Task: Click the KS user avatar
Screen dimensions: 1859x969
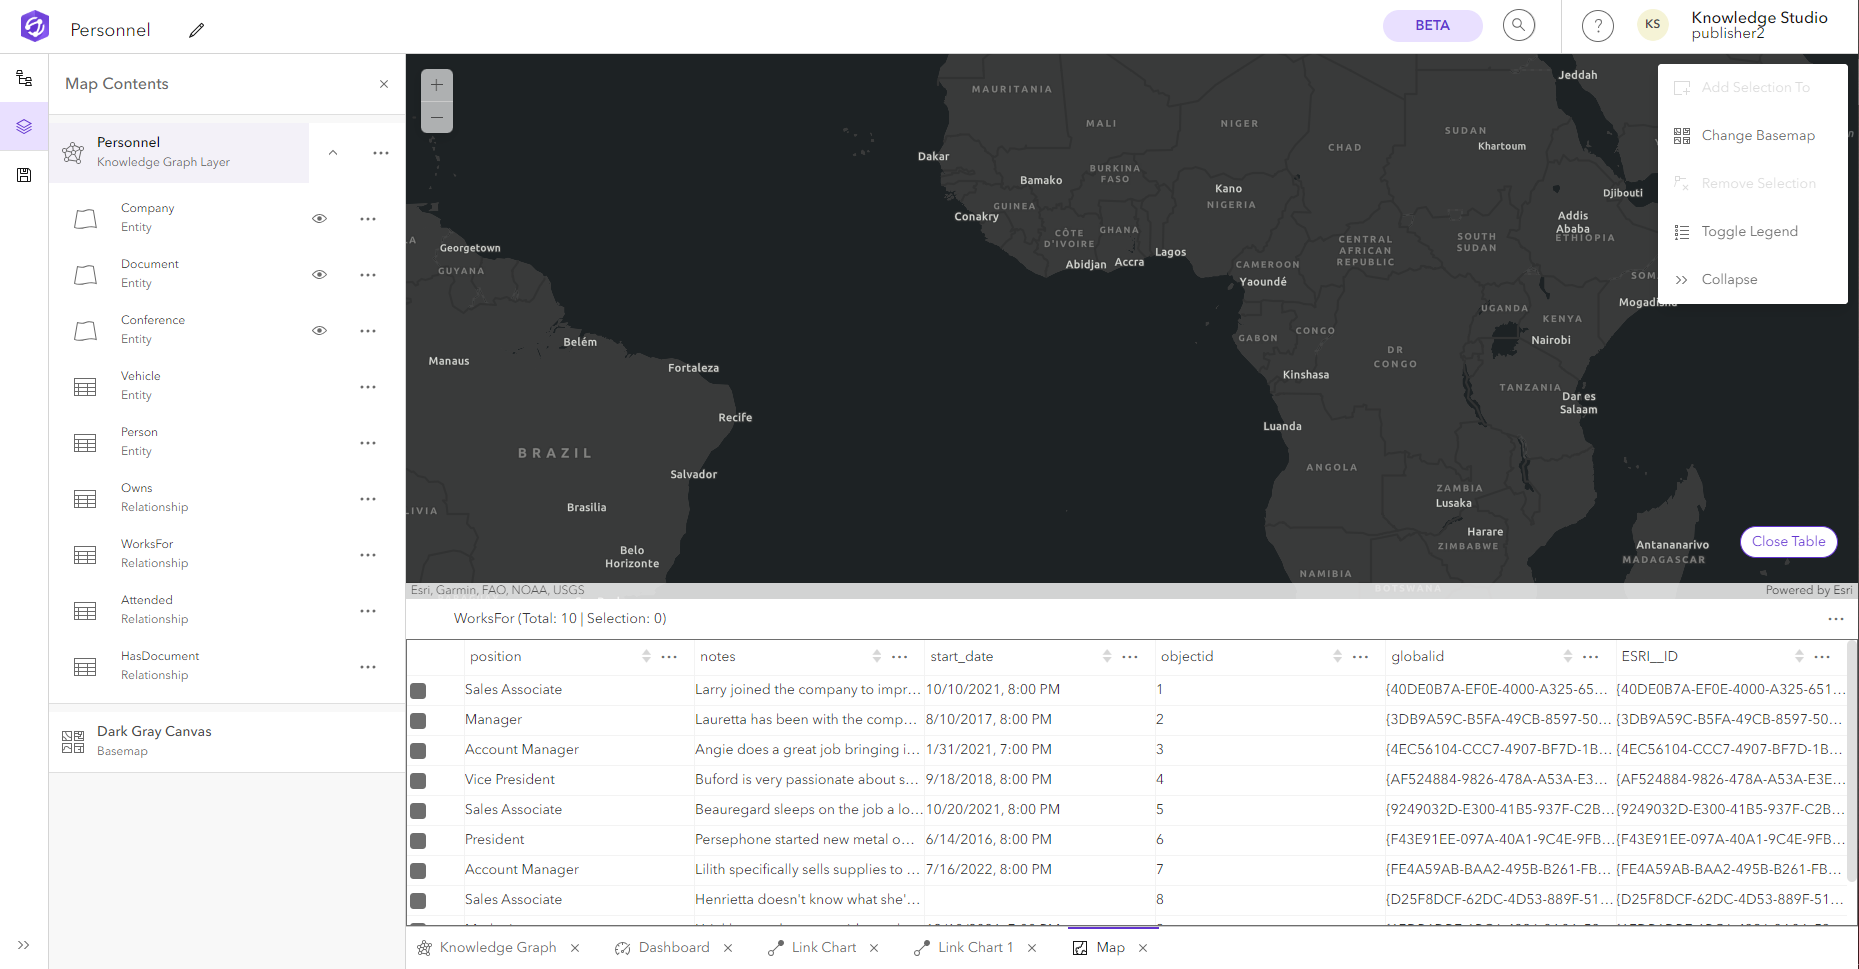Action: pyautogui.click(x=1652, y=24)
